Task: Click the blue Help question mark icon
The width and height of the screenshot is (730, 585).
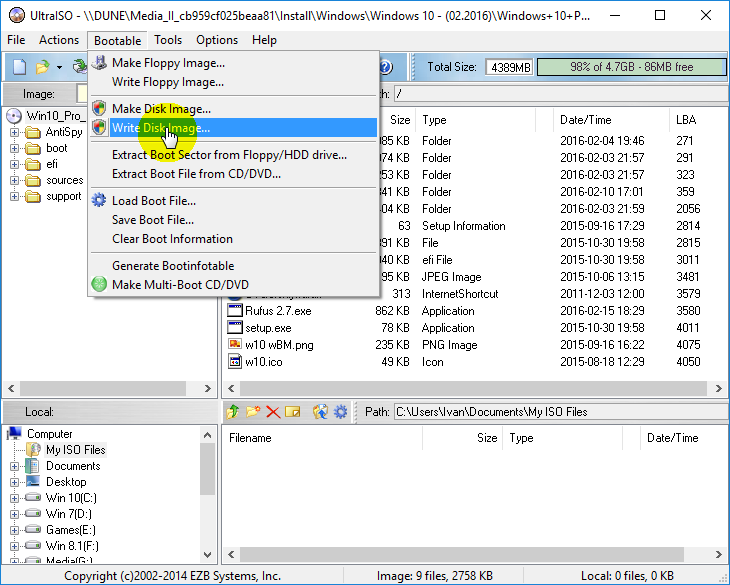Action: (385, 67)
